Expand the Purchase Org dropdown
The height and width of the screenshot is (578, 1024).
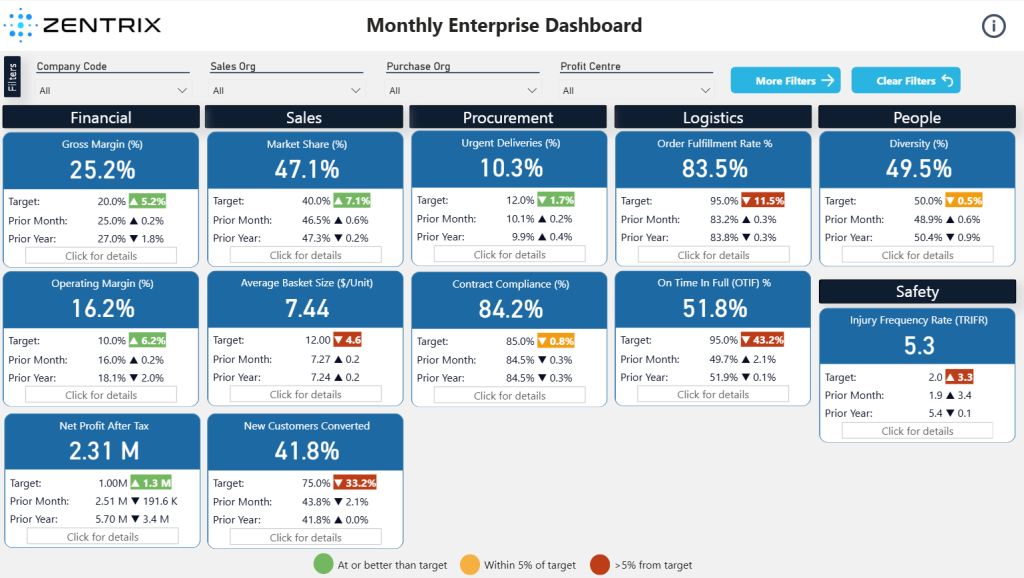pyautogui.click(x=462, y=90)
